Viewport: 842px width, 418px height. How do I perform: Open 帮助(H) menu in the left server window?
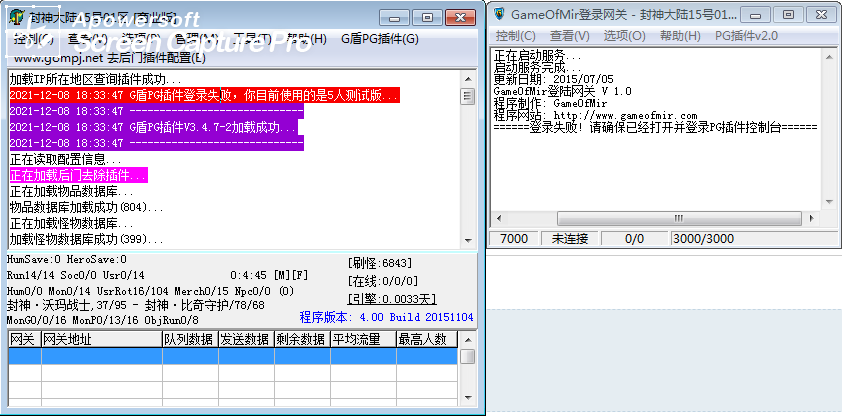[307, 39]
